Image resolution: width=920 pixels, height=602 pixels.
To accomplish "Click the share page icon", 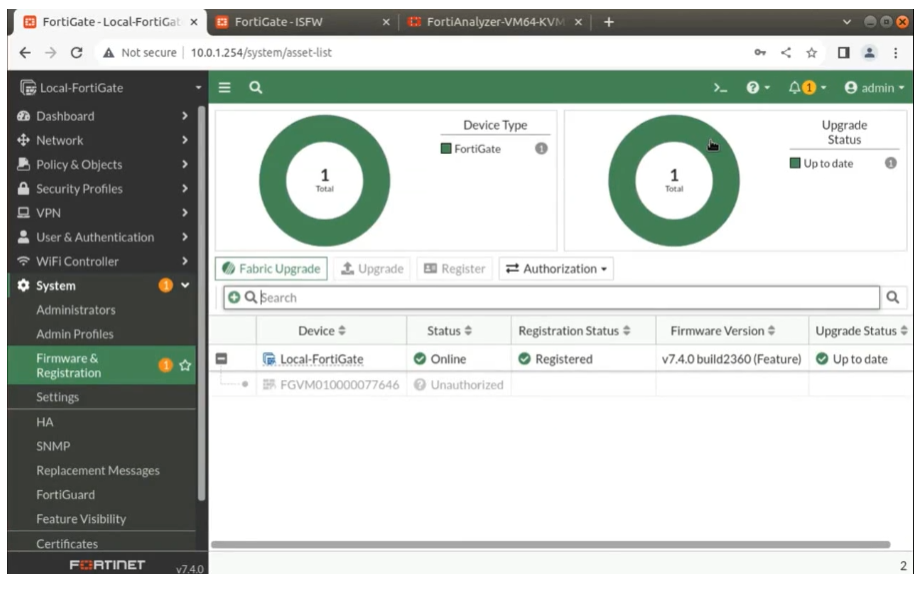I will click(786, 52).
